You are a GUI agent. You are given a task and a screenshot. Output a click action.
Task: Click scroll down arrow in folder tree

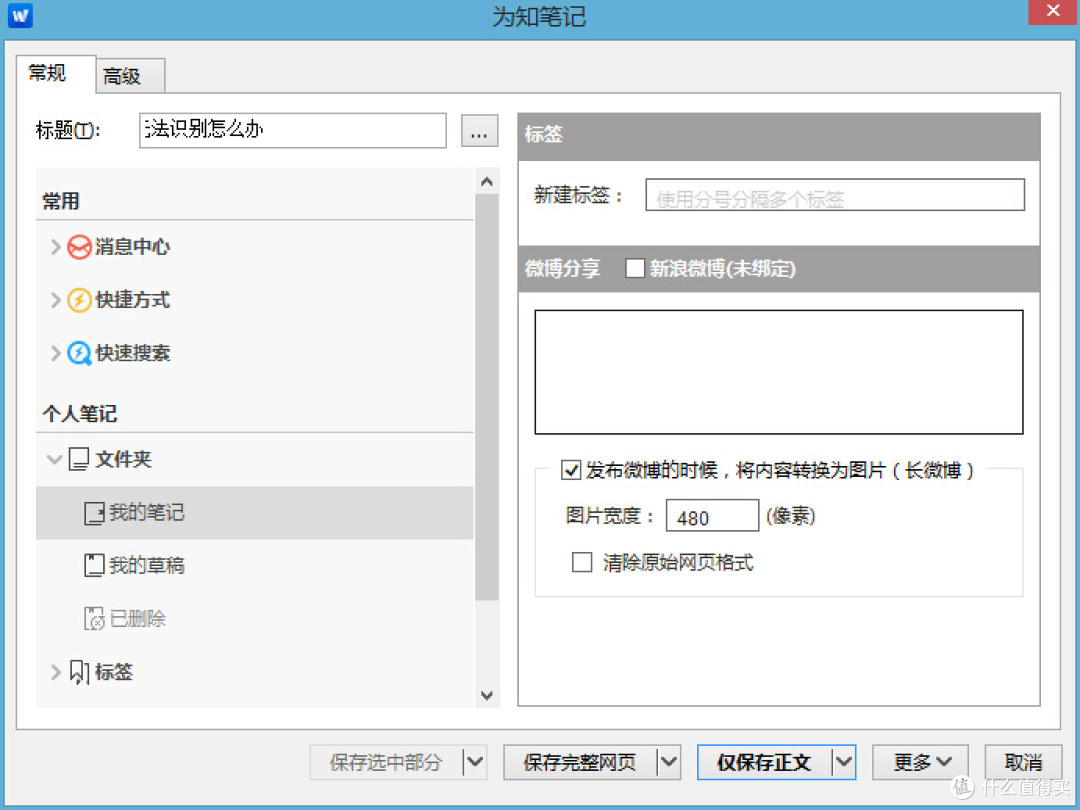pyautogui.click(x=487, y=695)
